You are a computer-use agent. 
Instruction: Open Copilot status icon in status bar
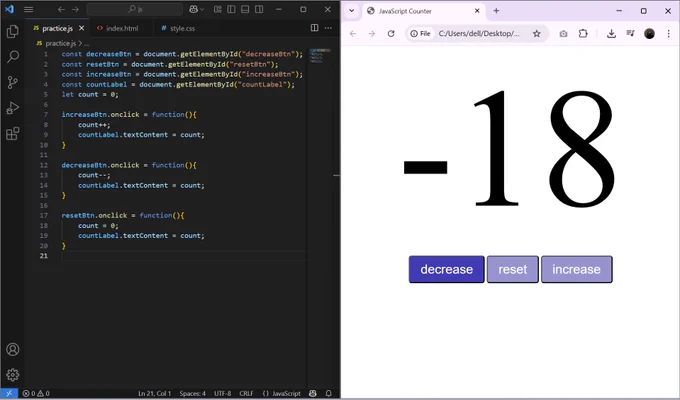pos(313,393)
